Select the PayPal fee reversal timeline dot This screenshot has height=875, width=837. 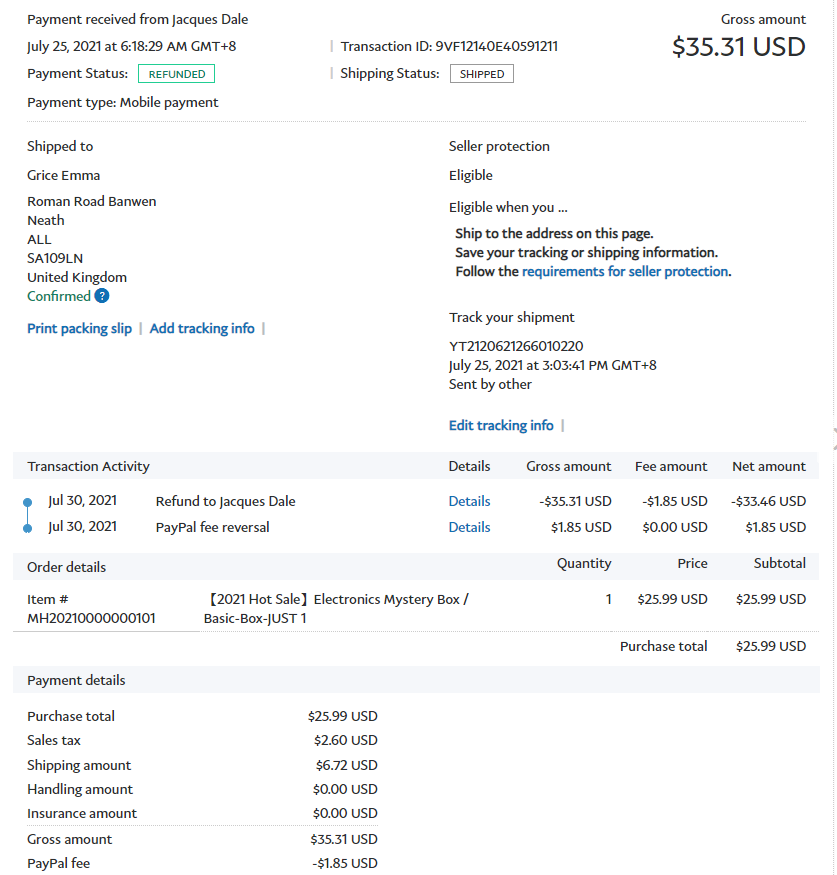27,528
